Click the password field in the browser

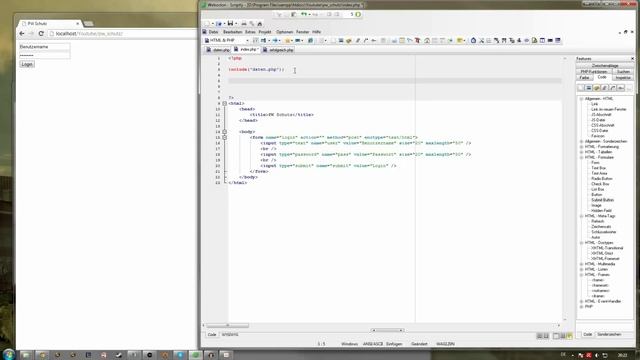tap(44, 55)
